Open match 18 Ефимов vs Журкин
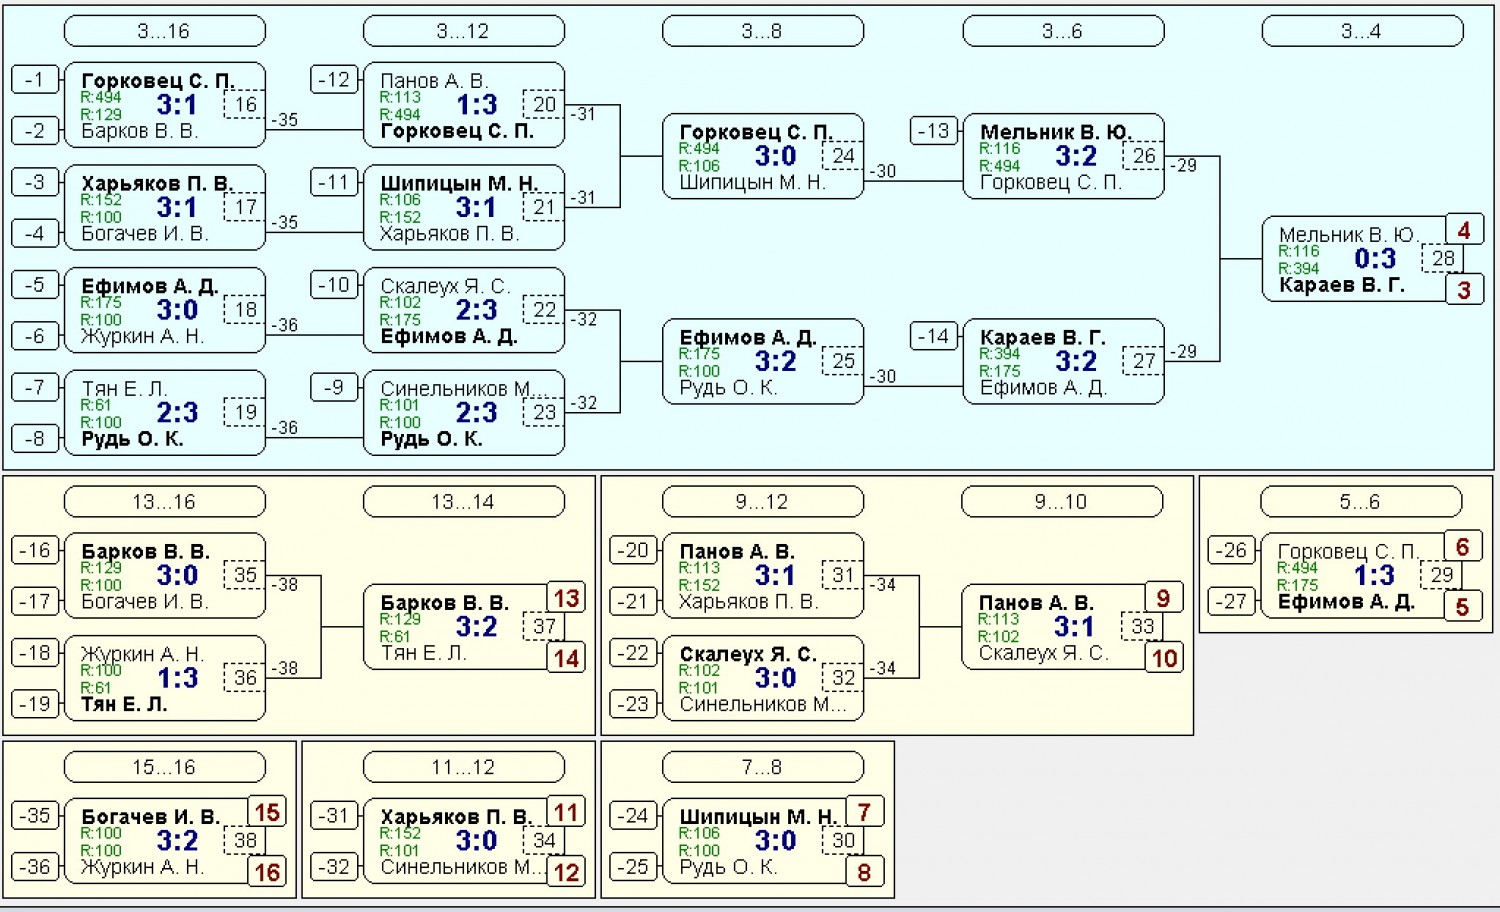This screenshot has width=1500, height=912. coord(165,310)
